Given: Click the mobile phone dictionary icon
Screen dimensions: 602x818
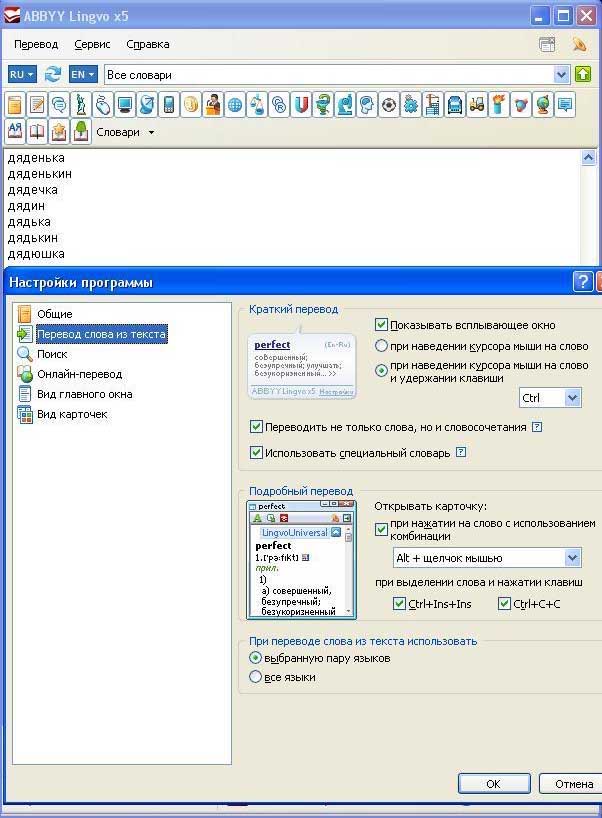Looking at the screenshot, I should 169,105.
